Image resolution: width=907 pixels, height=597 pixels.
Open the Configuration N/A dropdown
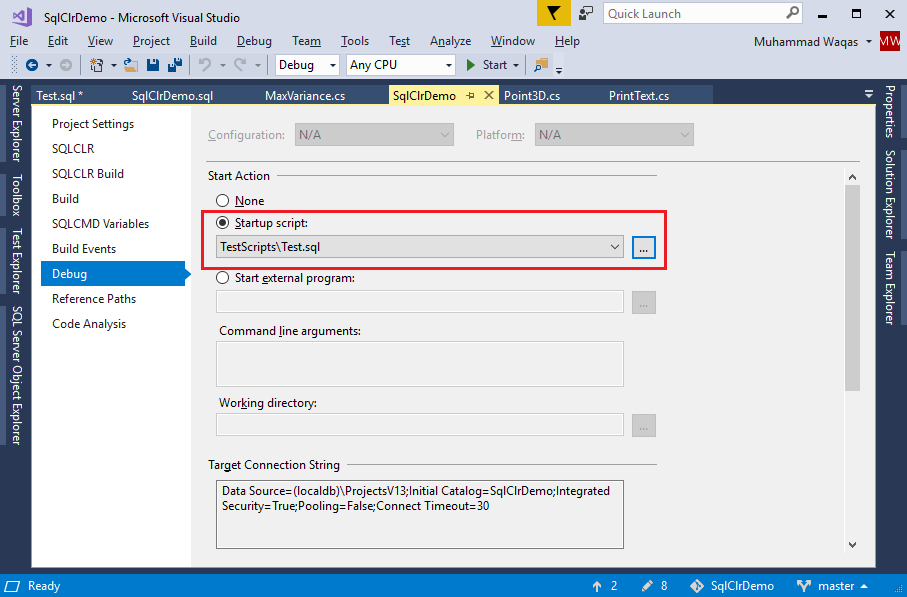point(374,135)
